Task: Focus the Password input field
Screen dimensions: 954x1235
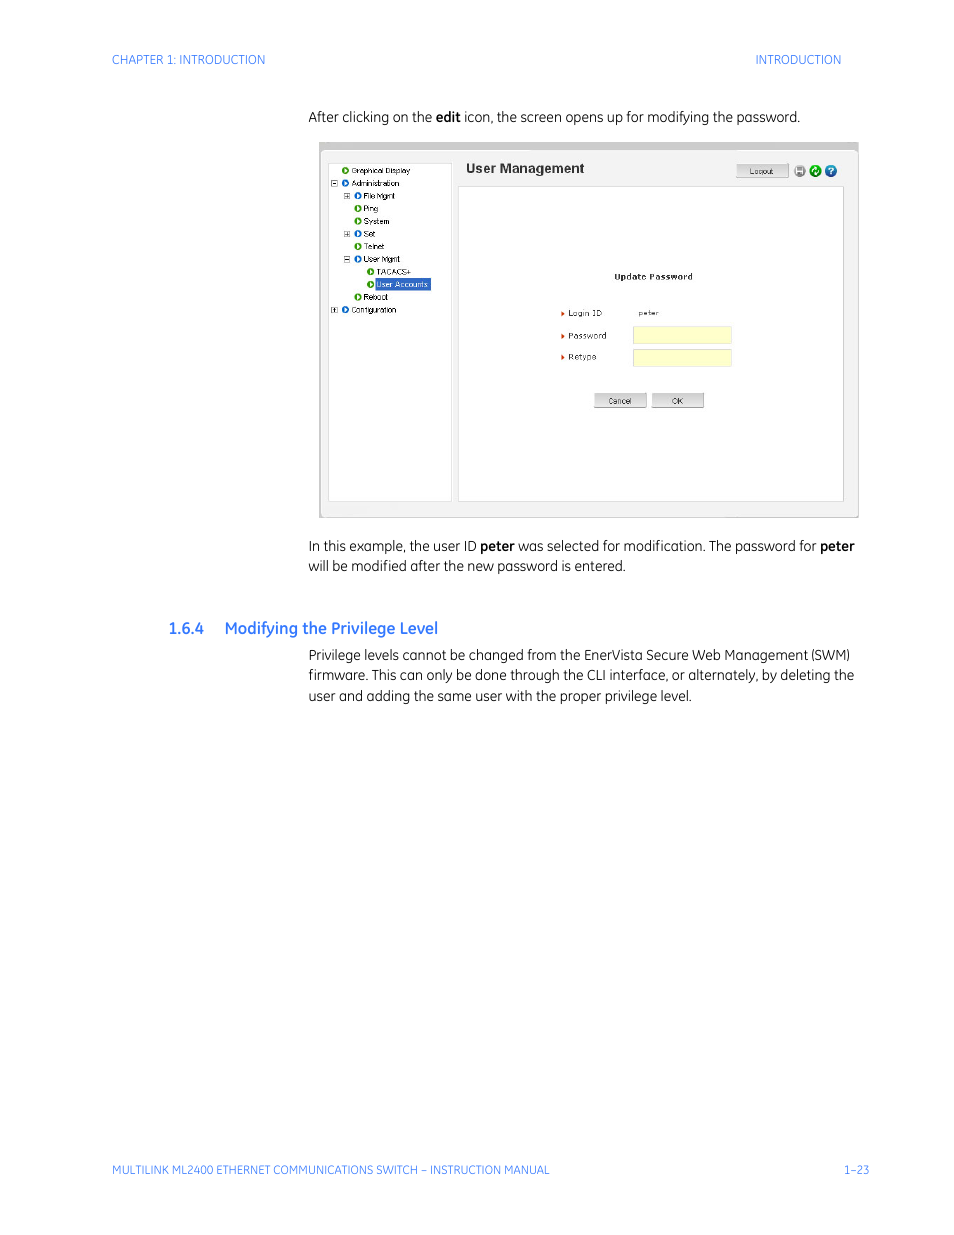Action: pos(682,336)
